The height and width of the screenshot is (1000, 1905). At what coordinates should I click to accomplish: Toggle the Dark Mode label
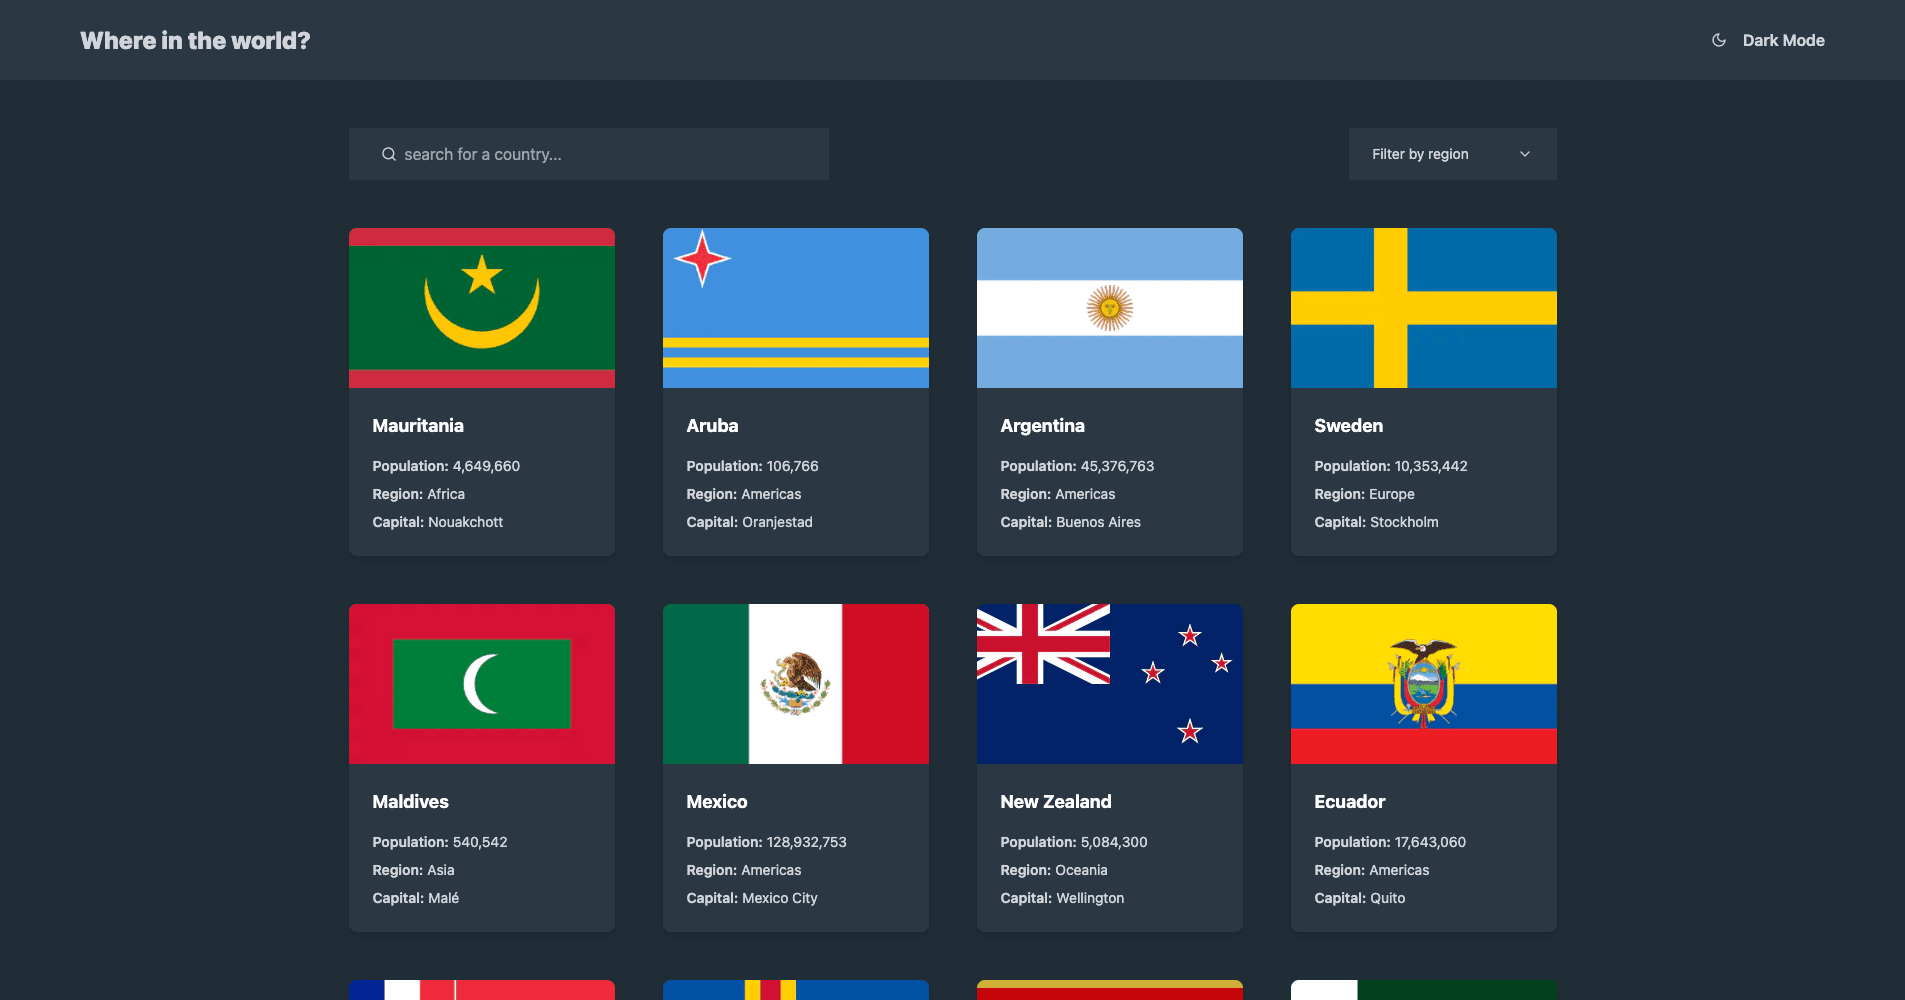1783,40
